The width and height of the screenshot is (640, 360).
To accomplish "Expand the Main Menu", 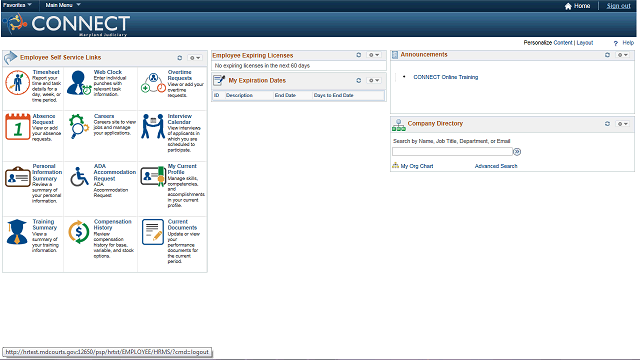I will pyautogui.click(x=63, y=5).
